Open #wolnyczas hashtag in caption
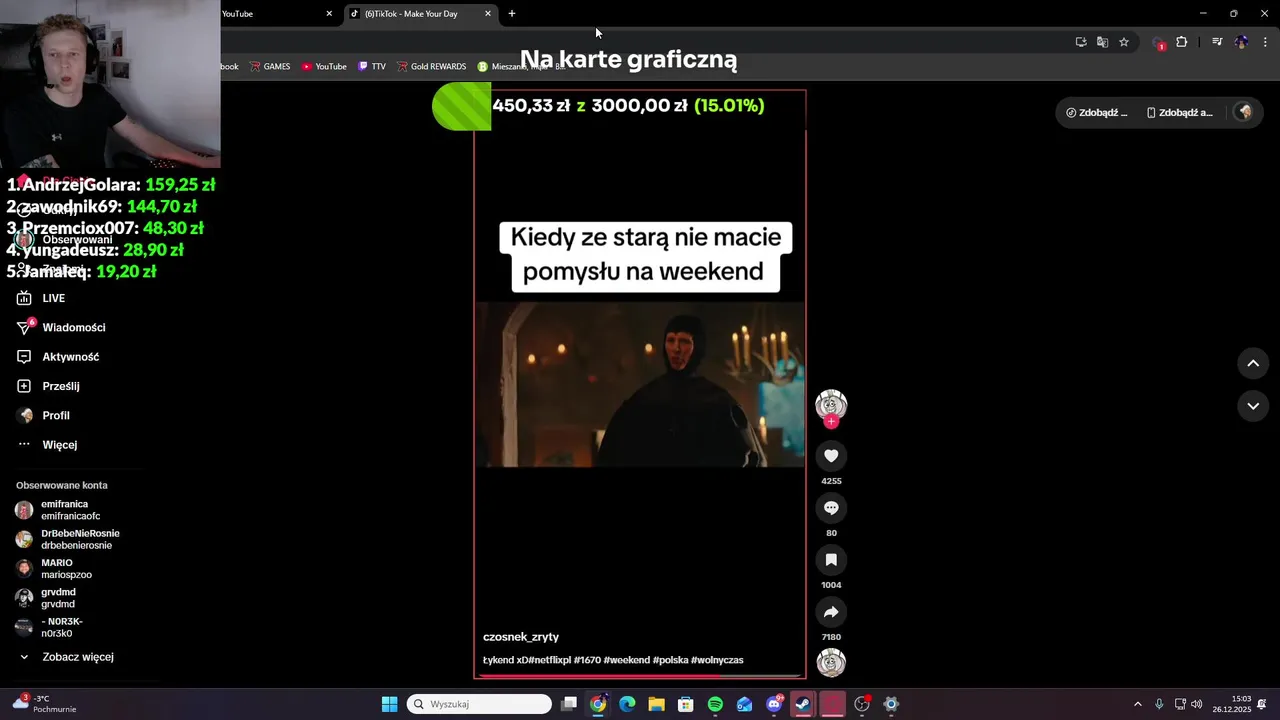 pyautogui.click(x=717, y=660)
